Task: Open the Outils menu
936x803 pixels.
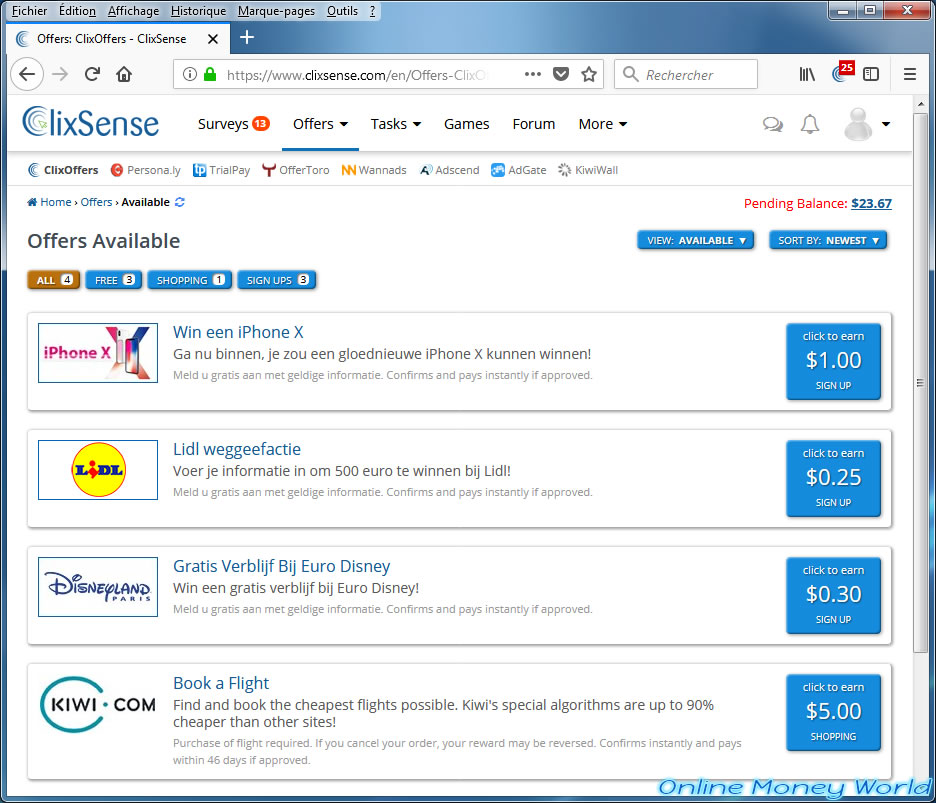Action: [x=342, y=11]
